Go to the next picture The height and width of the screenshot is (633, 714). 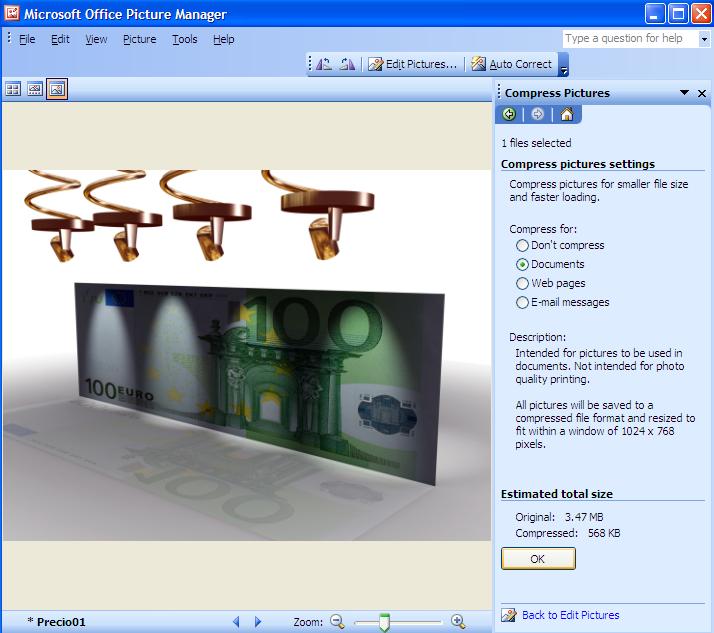[258, 622]
